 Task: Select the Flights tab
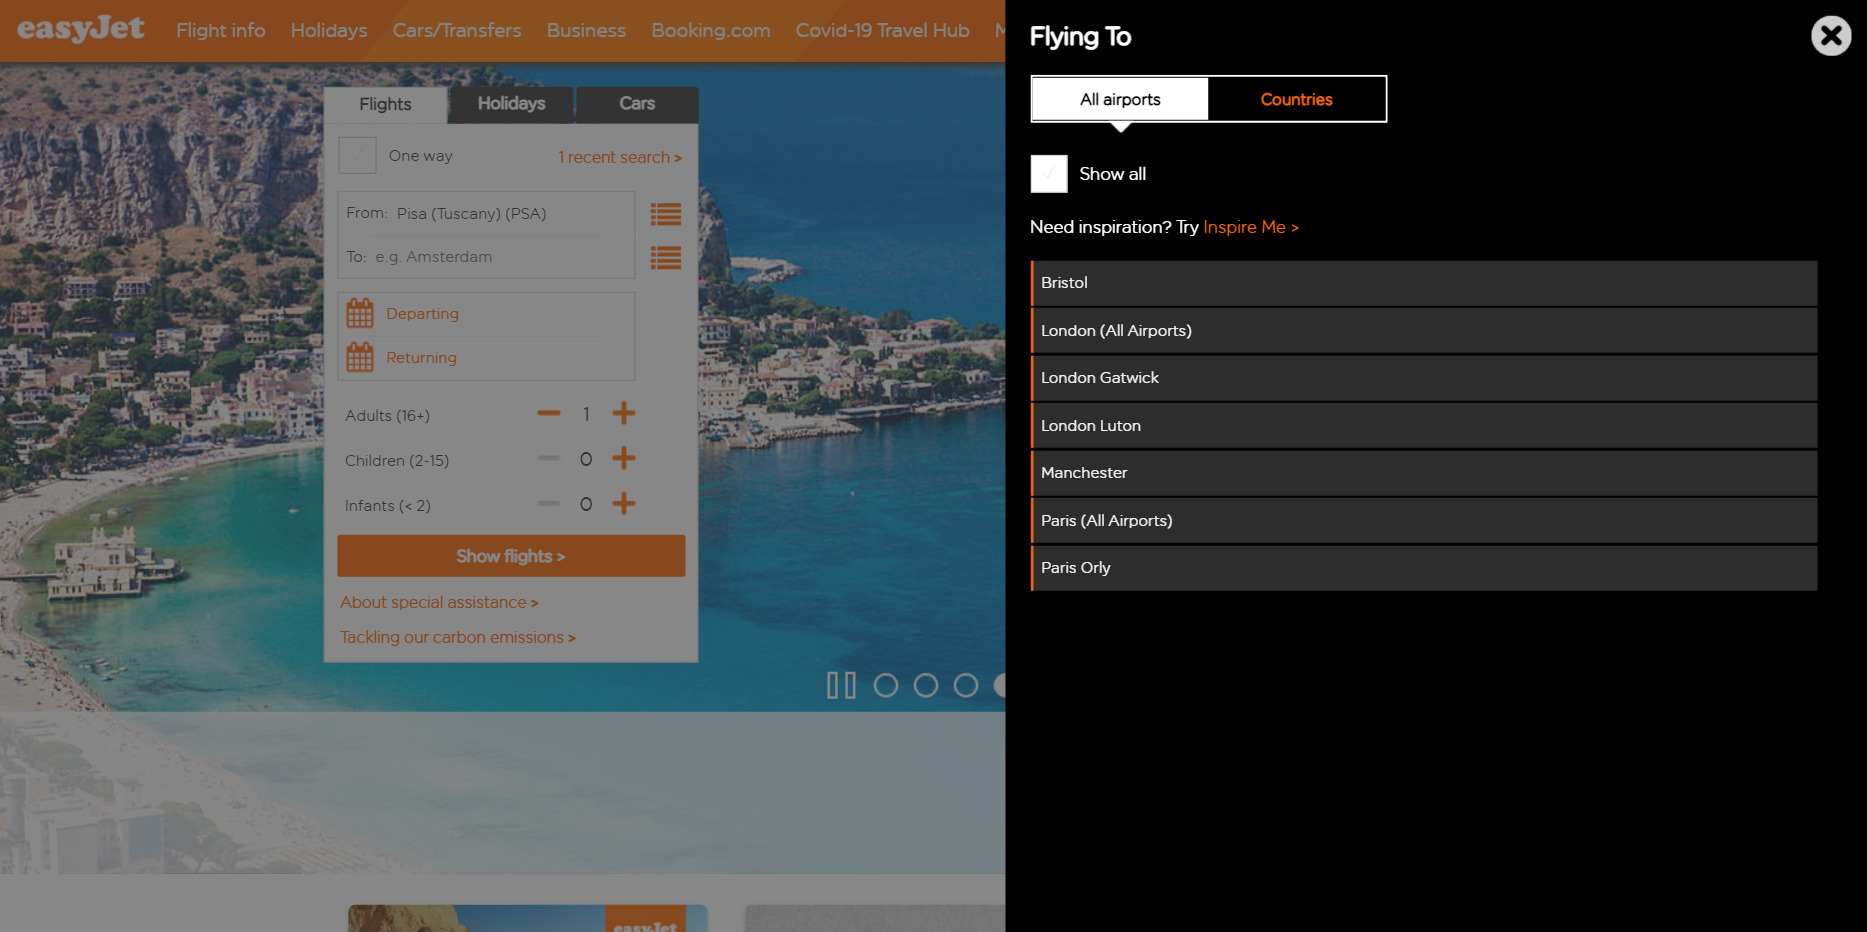[x=385, y=104]
